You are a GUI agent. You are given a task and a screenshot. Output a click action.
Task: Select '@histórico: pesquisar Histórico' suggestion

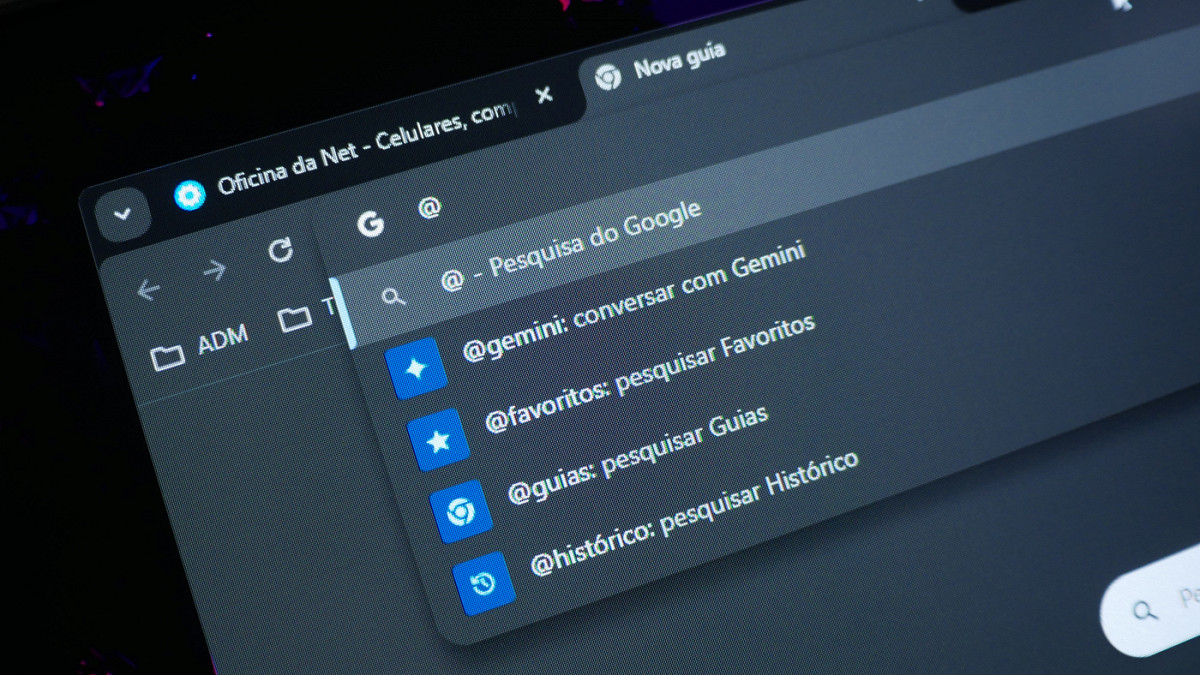[694, 512]
